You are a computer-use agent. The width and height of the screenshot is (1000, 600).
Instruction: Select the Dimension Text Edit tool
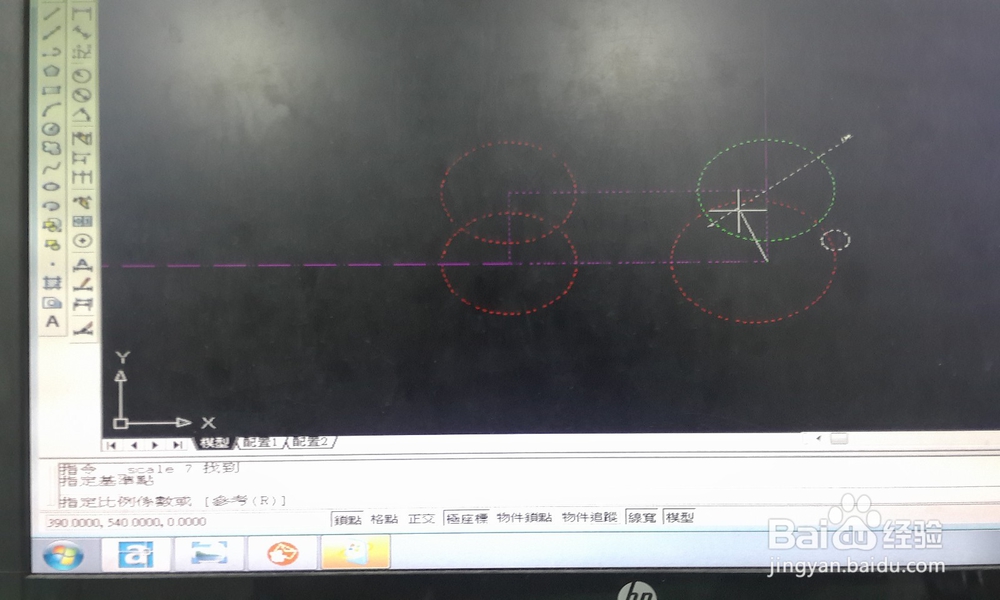click(x=82, y=284)
